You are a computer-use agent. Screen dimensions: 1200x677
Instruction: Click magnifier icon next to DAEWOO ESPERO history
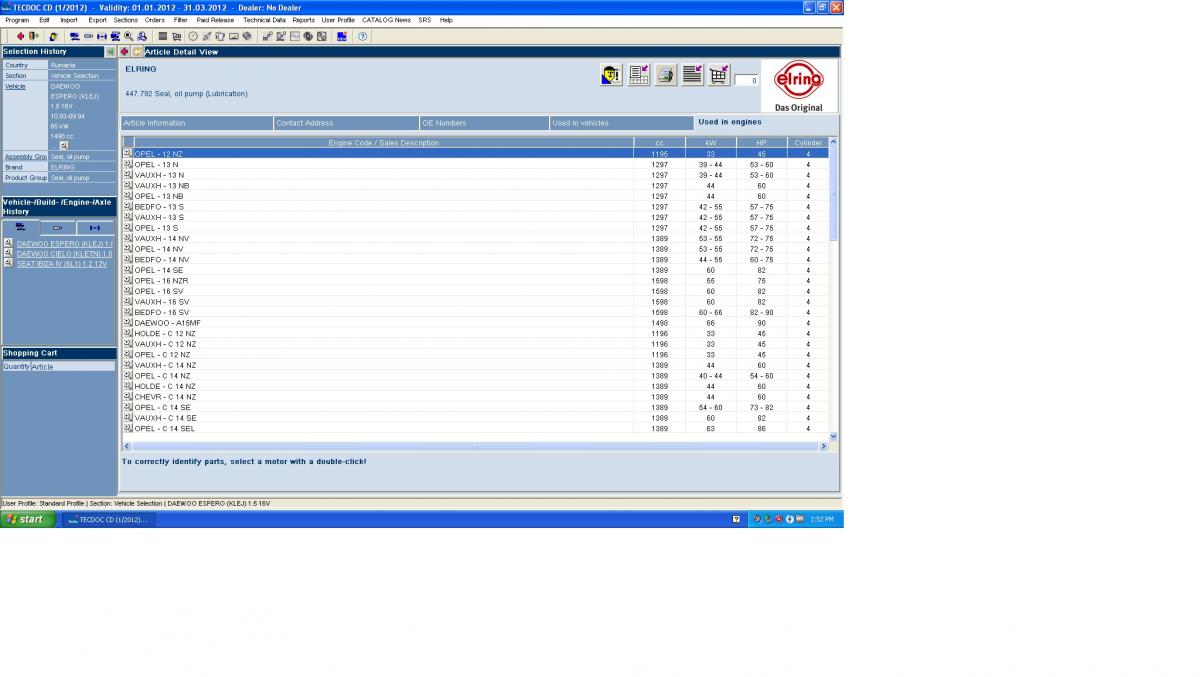pyautogui.click(x=8, y=243)
